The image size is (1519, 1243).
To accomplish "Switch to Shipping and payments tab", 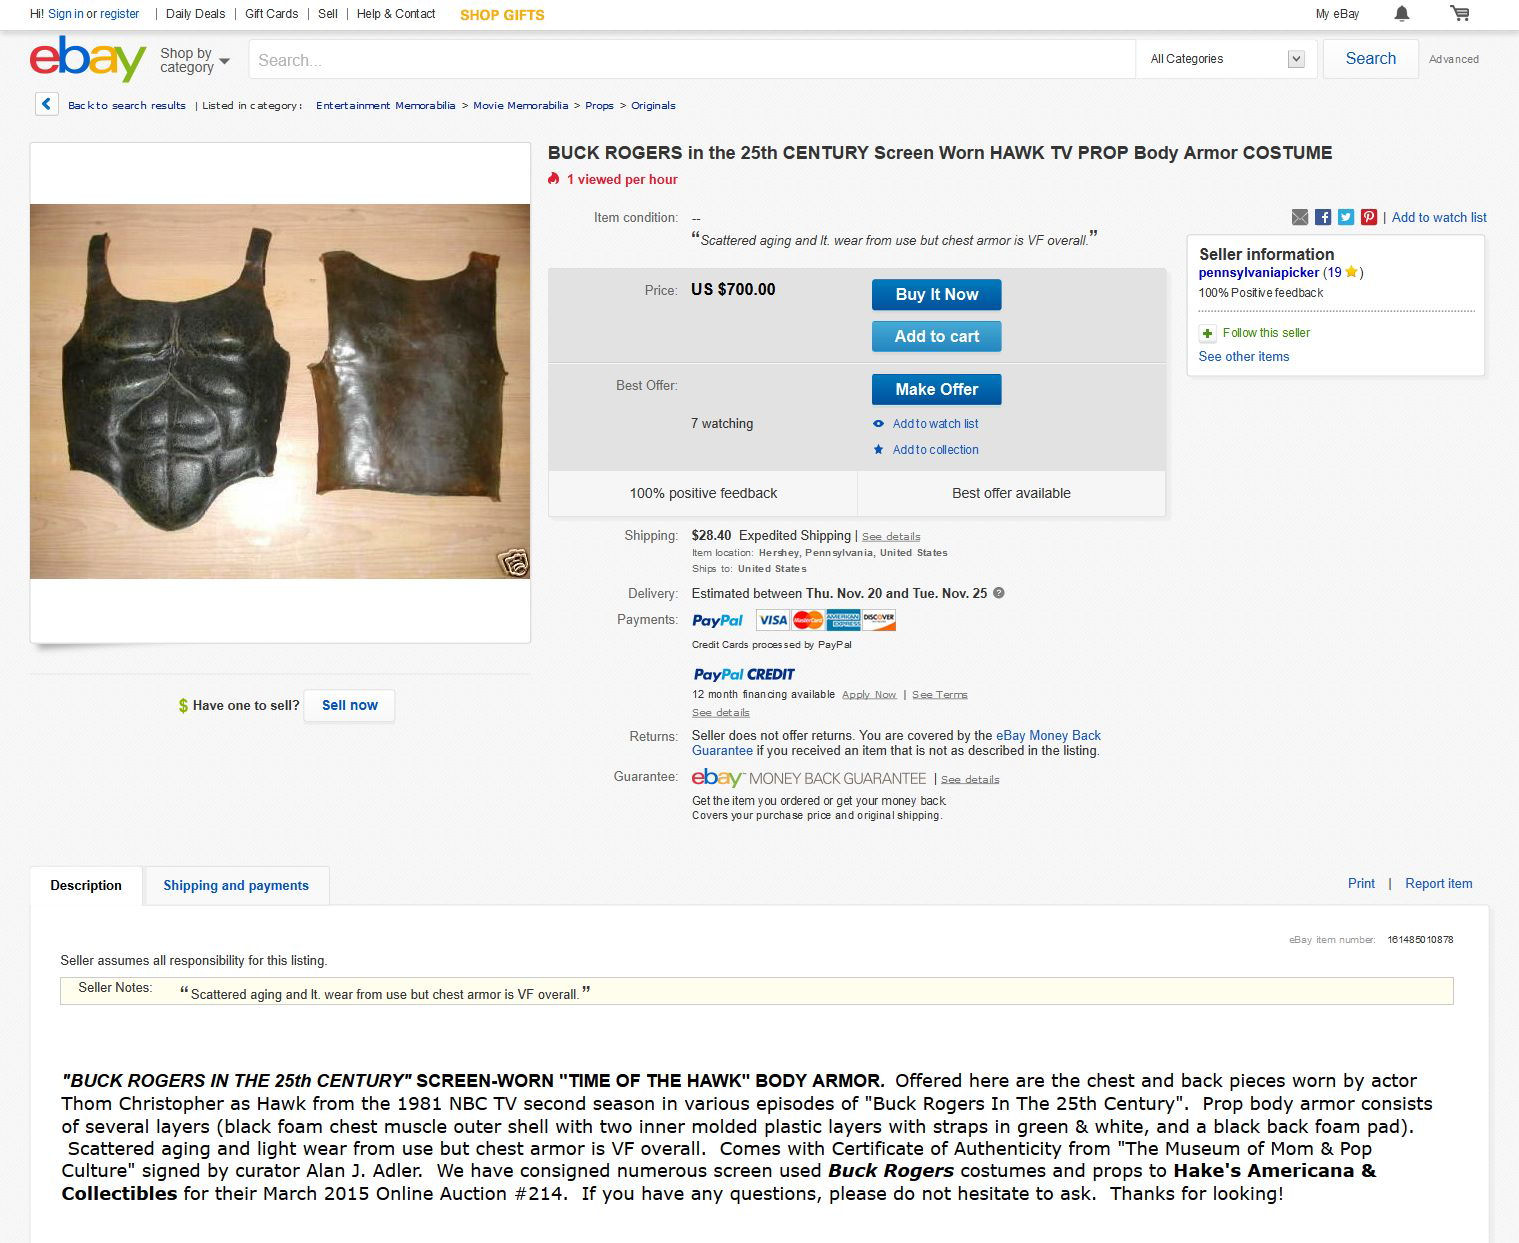I will 236,885.
